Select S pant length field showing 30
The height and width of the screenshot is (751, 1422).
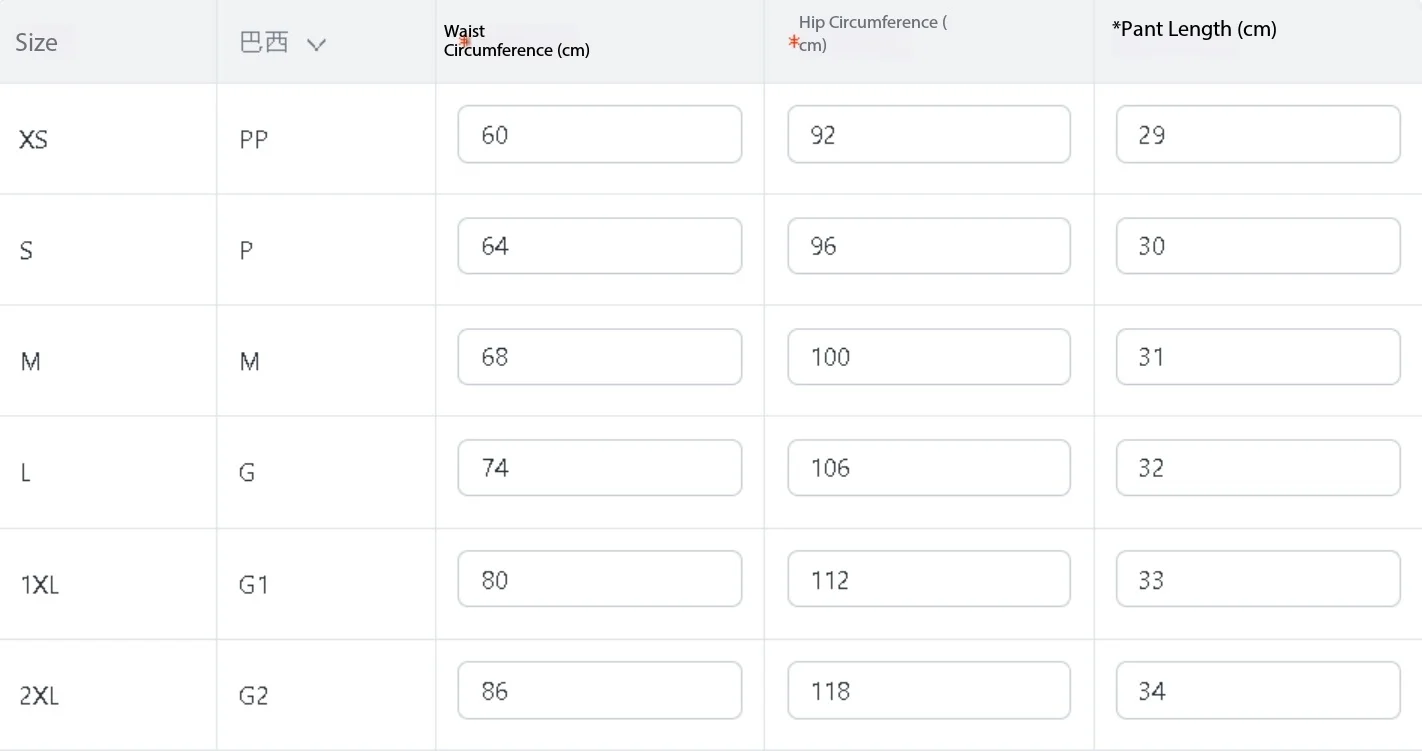1258,245
